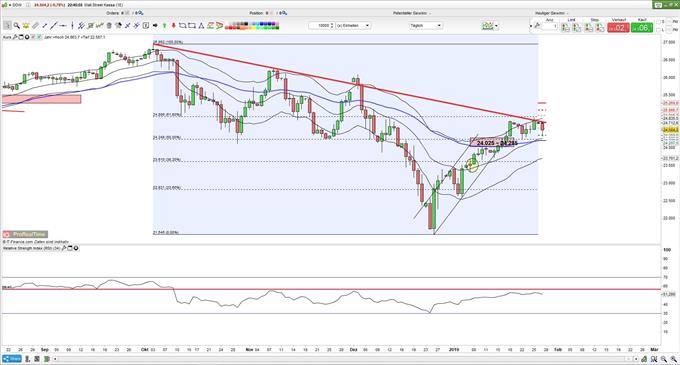Expand the Potentieller Gewinn dropdown
The image size is (680, 365).
pyautogui.click(x=430, y=13)
